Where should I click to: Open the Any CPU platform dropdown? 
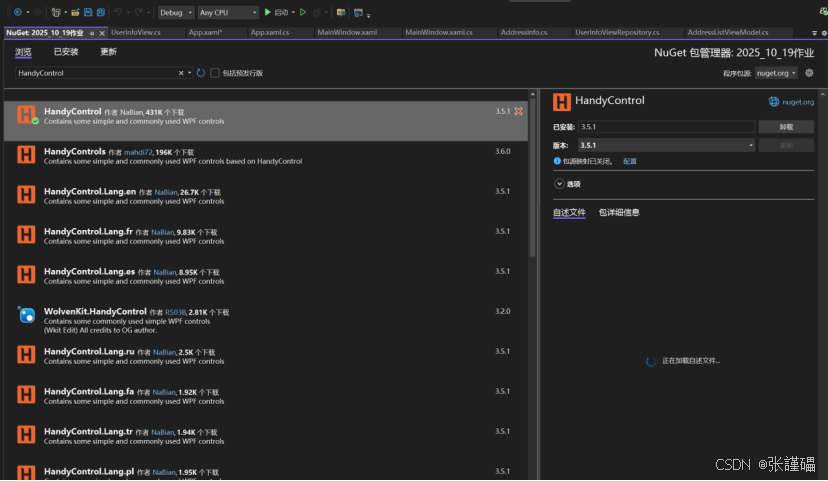pyautogui.click(x=228, y=12)
